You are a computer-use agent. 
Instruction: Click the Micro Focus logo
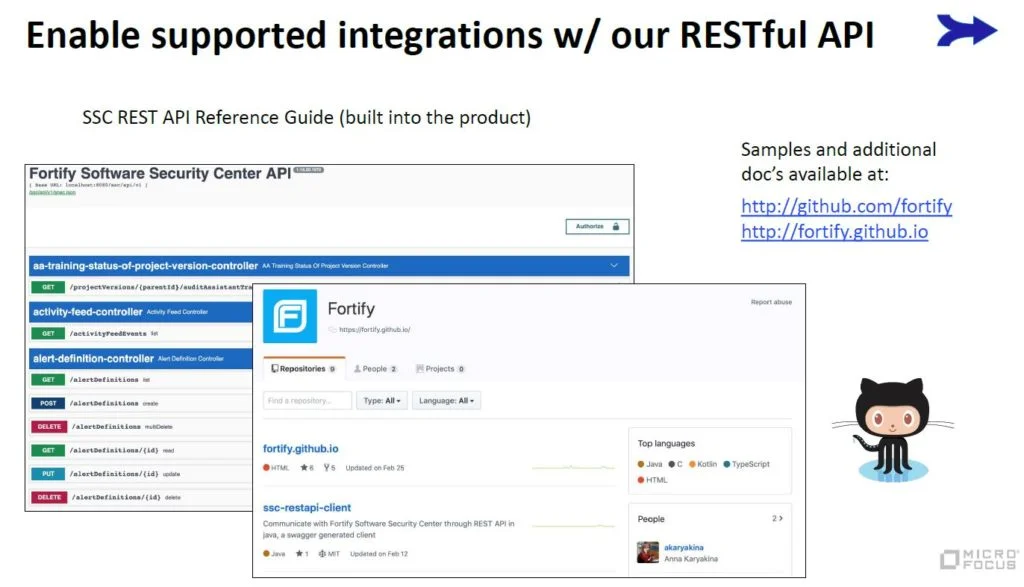[977, 560]
